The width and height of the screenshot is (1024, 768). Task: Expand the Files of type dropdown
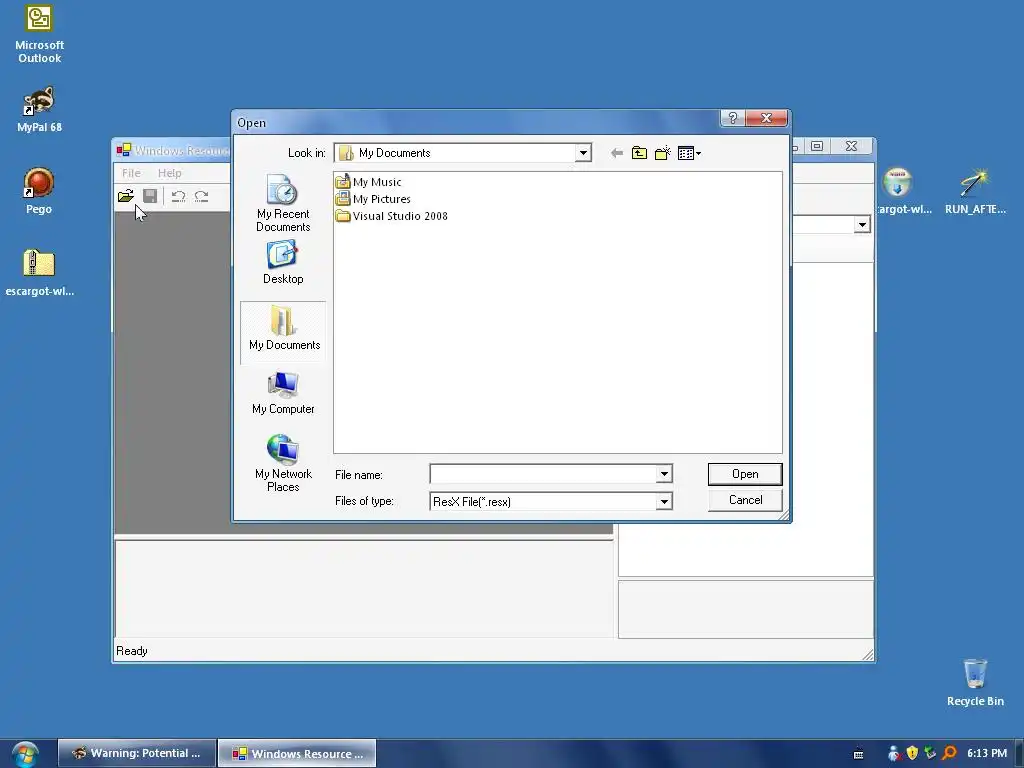pos(664,502)
